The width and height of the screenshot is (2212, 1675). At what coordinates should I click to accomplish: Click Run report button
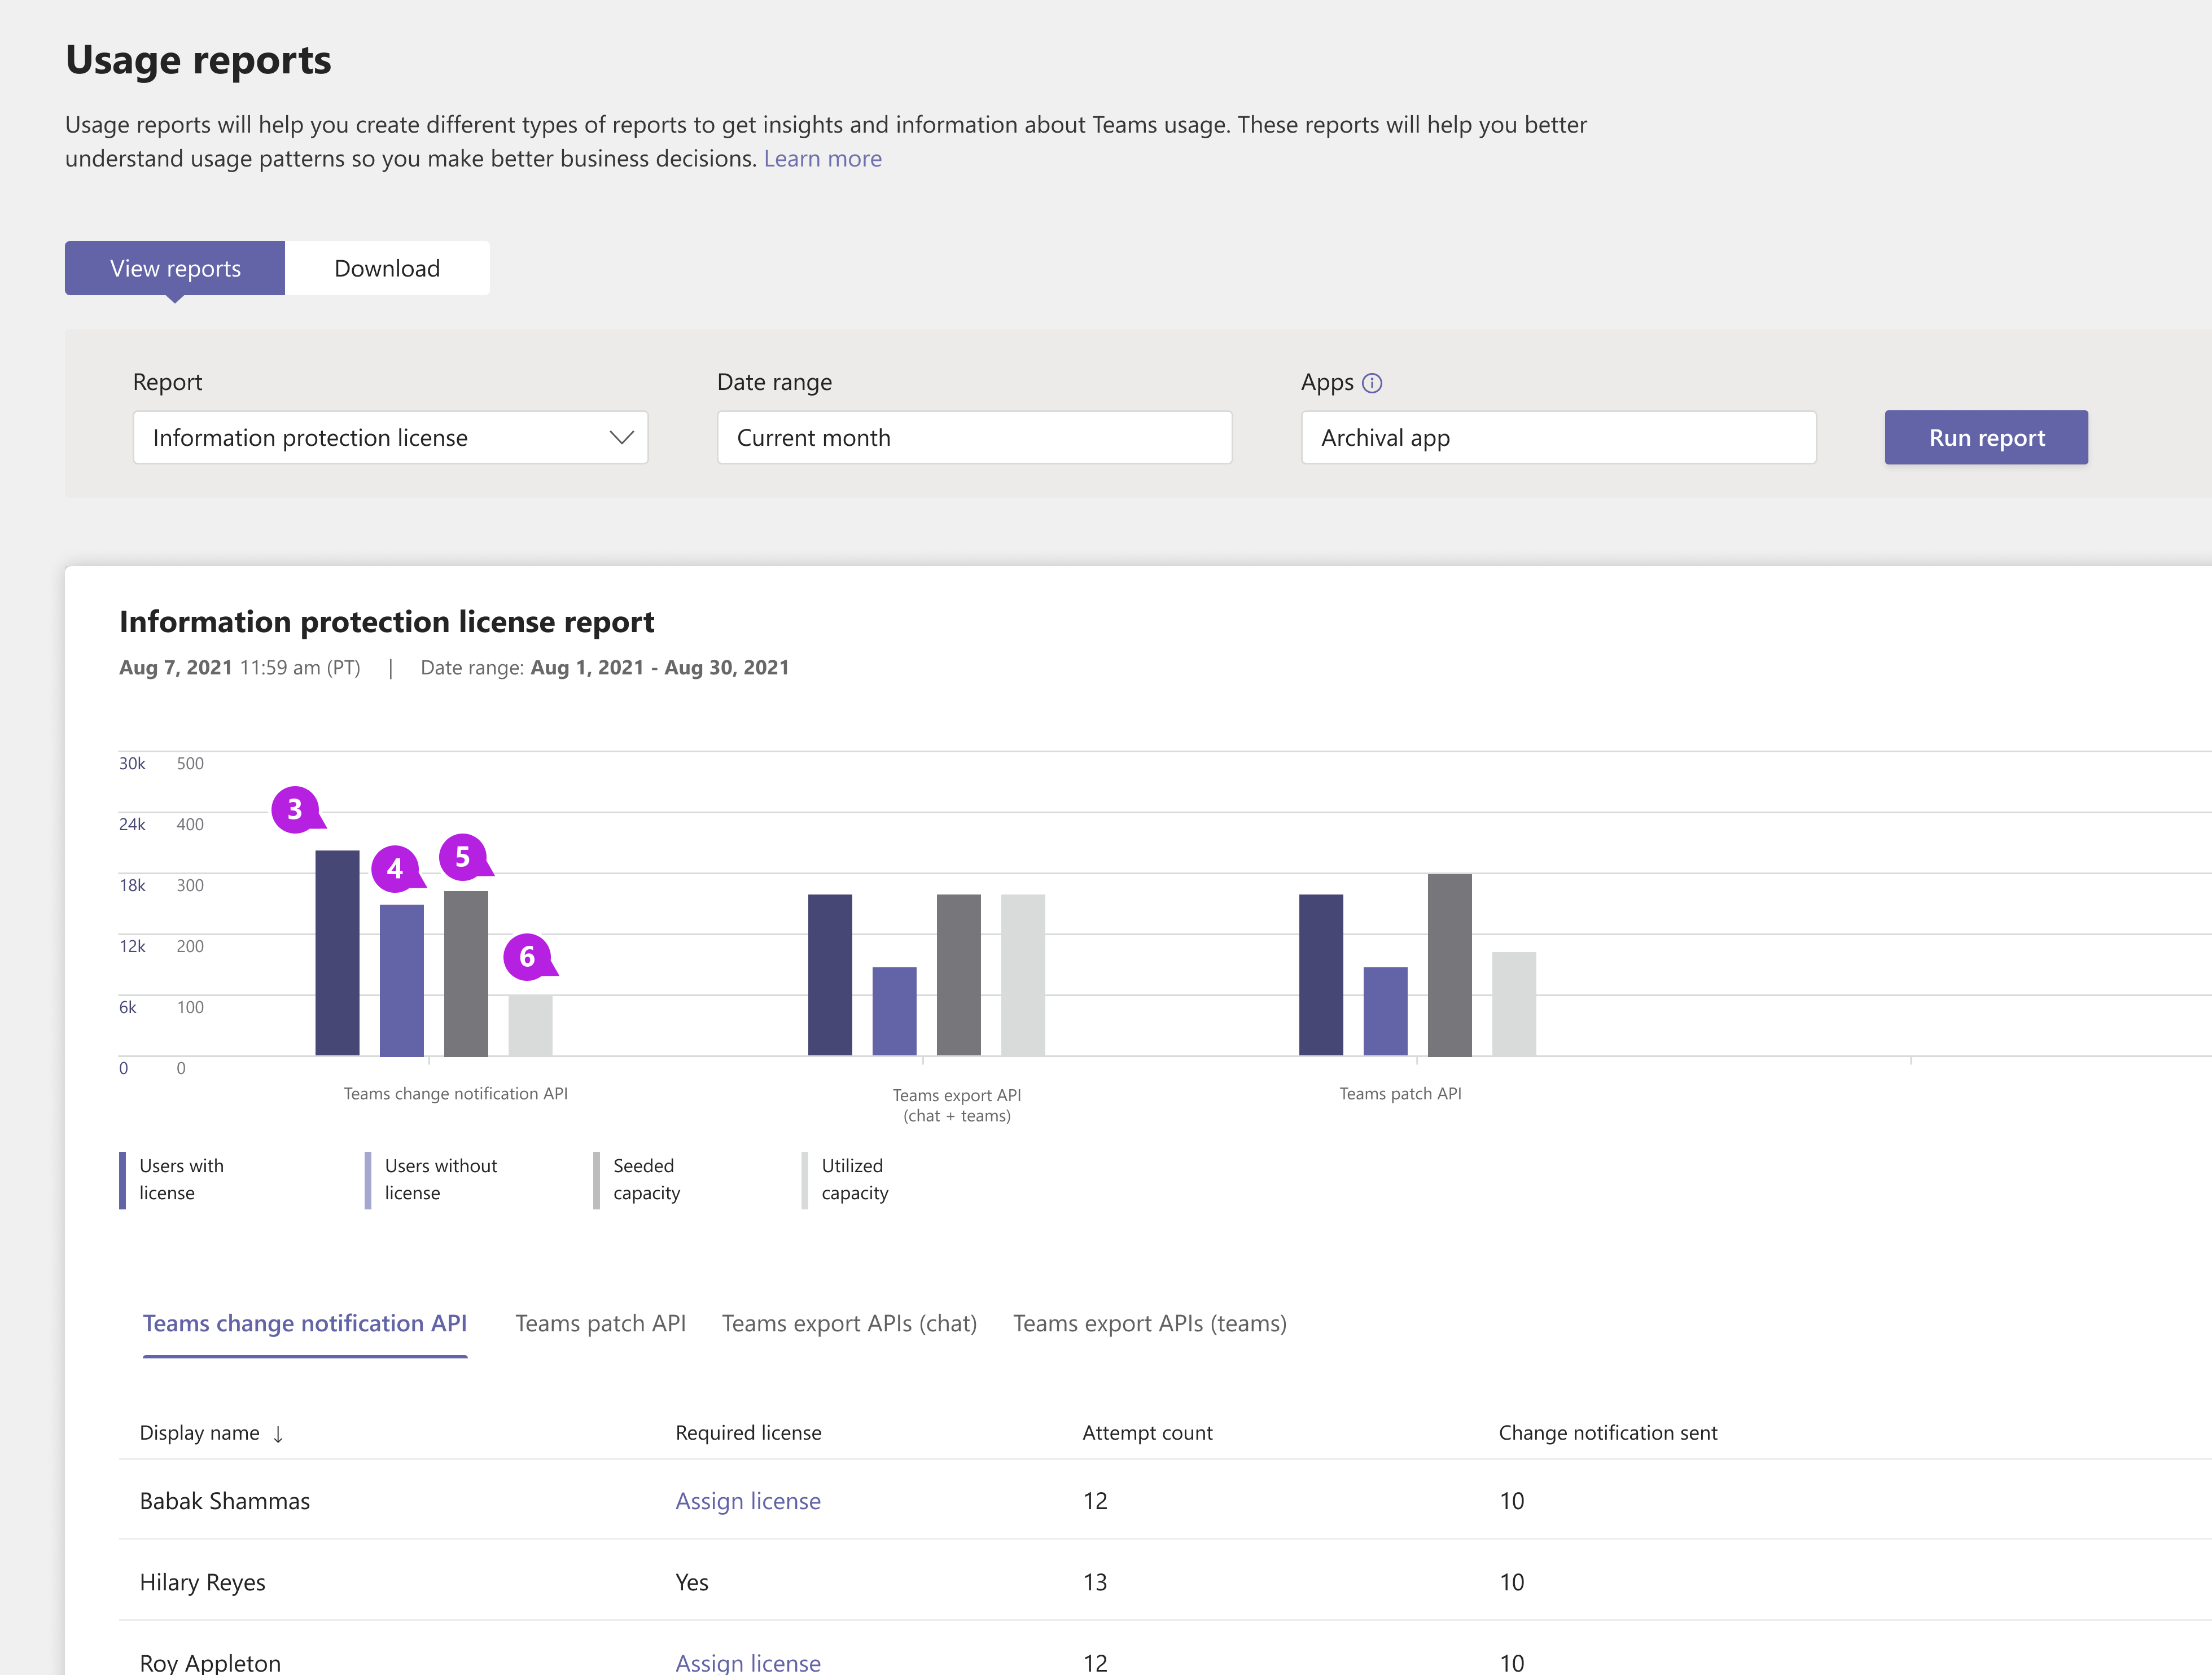click(1985, 436)
